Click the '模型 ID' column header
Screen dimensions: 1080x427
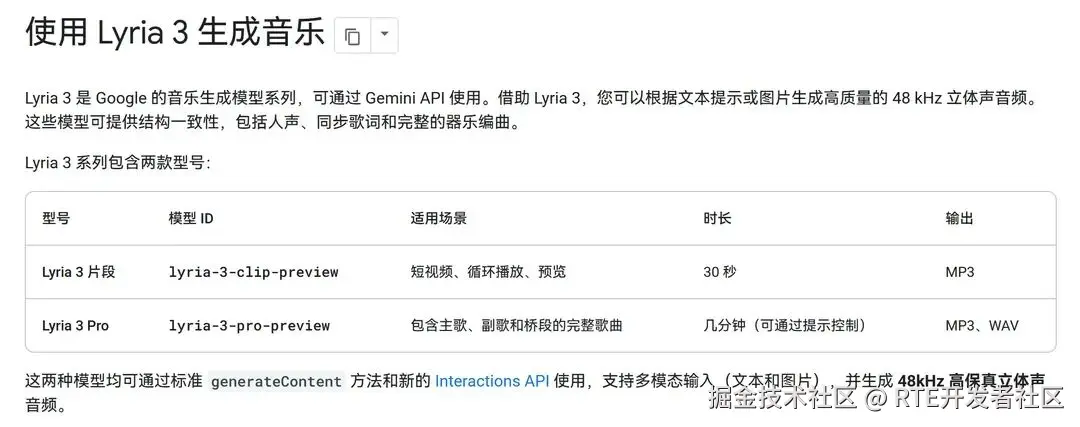click(x=191, y=218)
